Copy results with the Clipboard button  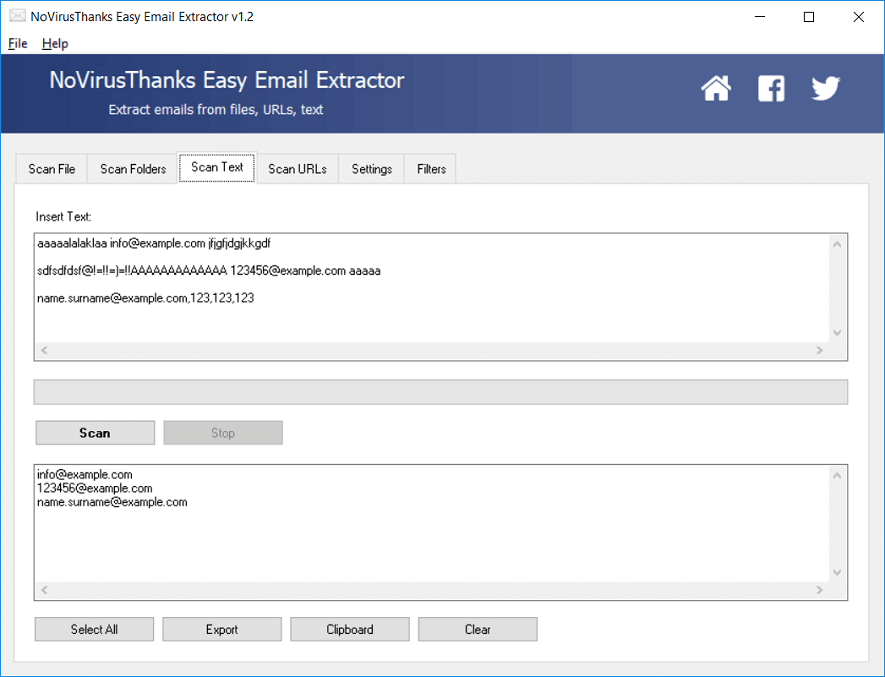(350, 629)
